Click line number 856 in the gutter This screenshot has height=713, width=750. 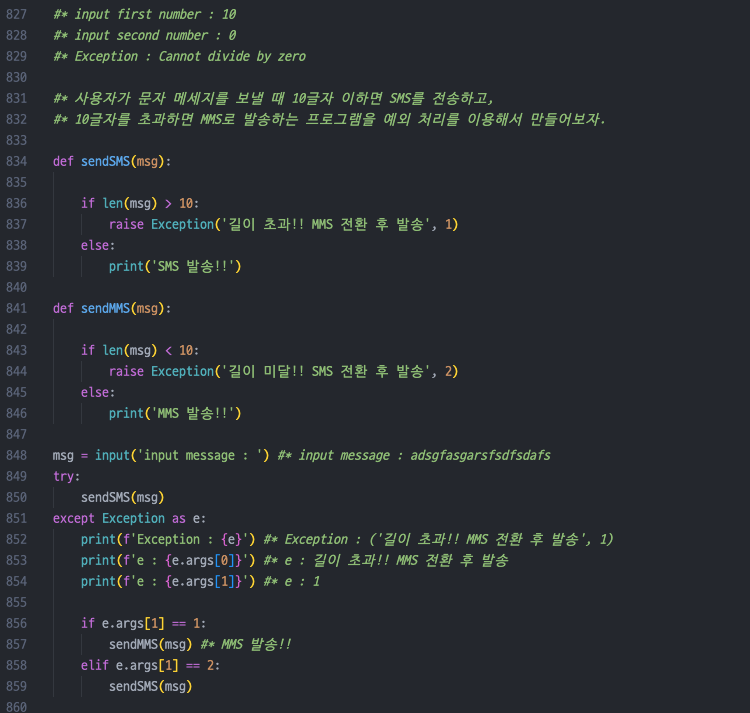[16, 623]
